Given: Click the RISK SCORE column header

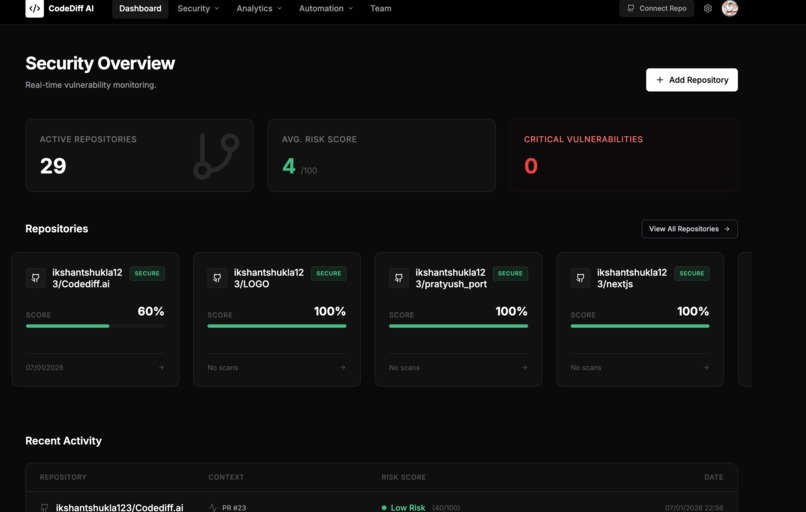Looking at the screenshot, I should (x=404, y=477).
